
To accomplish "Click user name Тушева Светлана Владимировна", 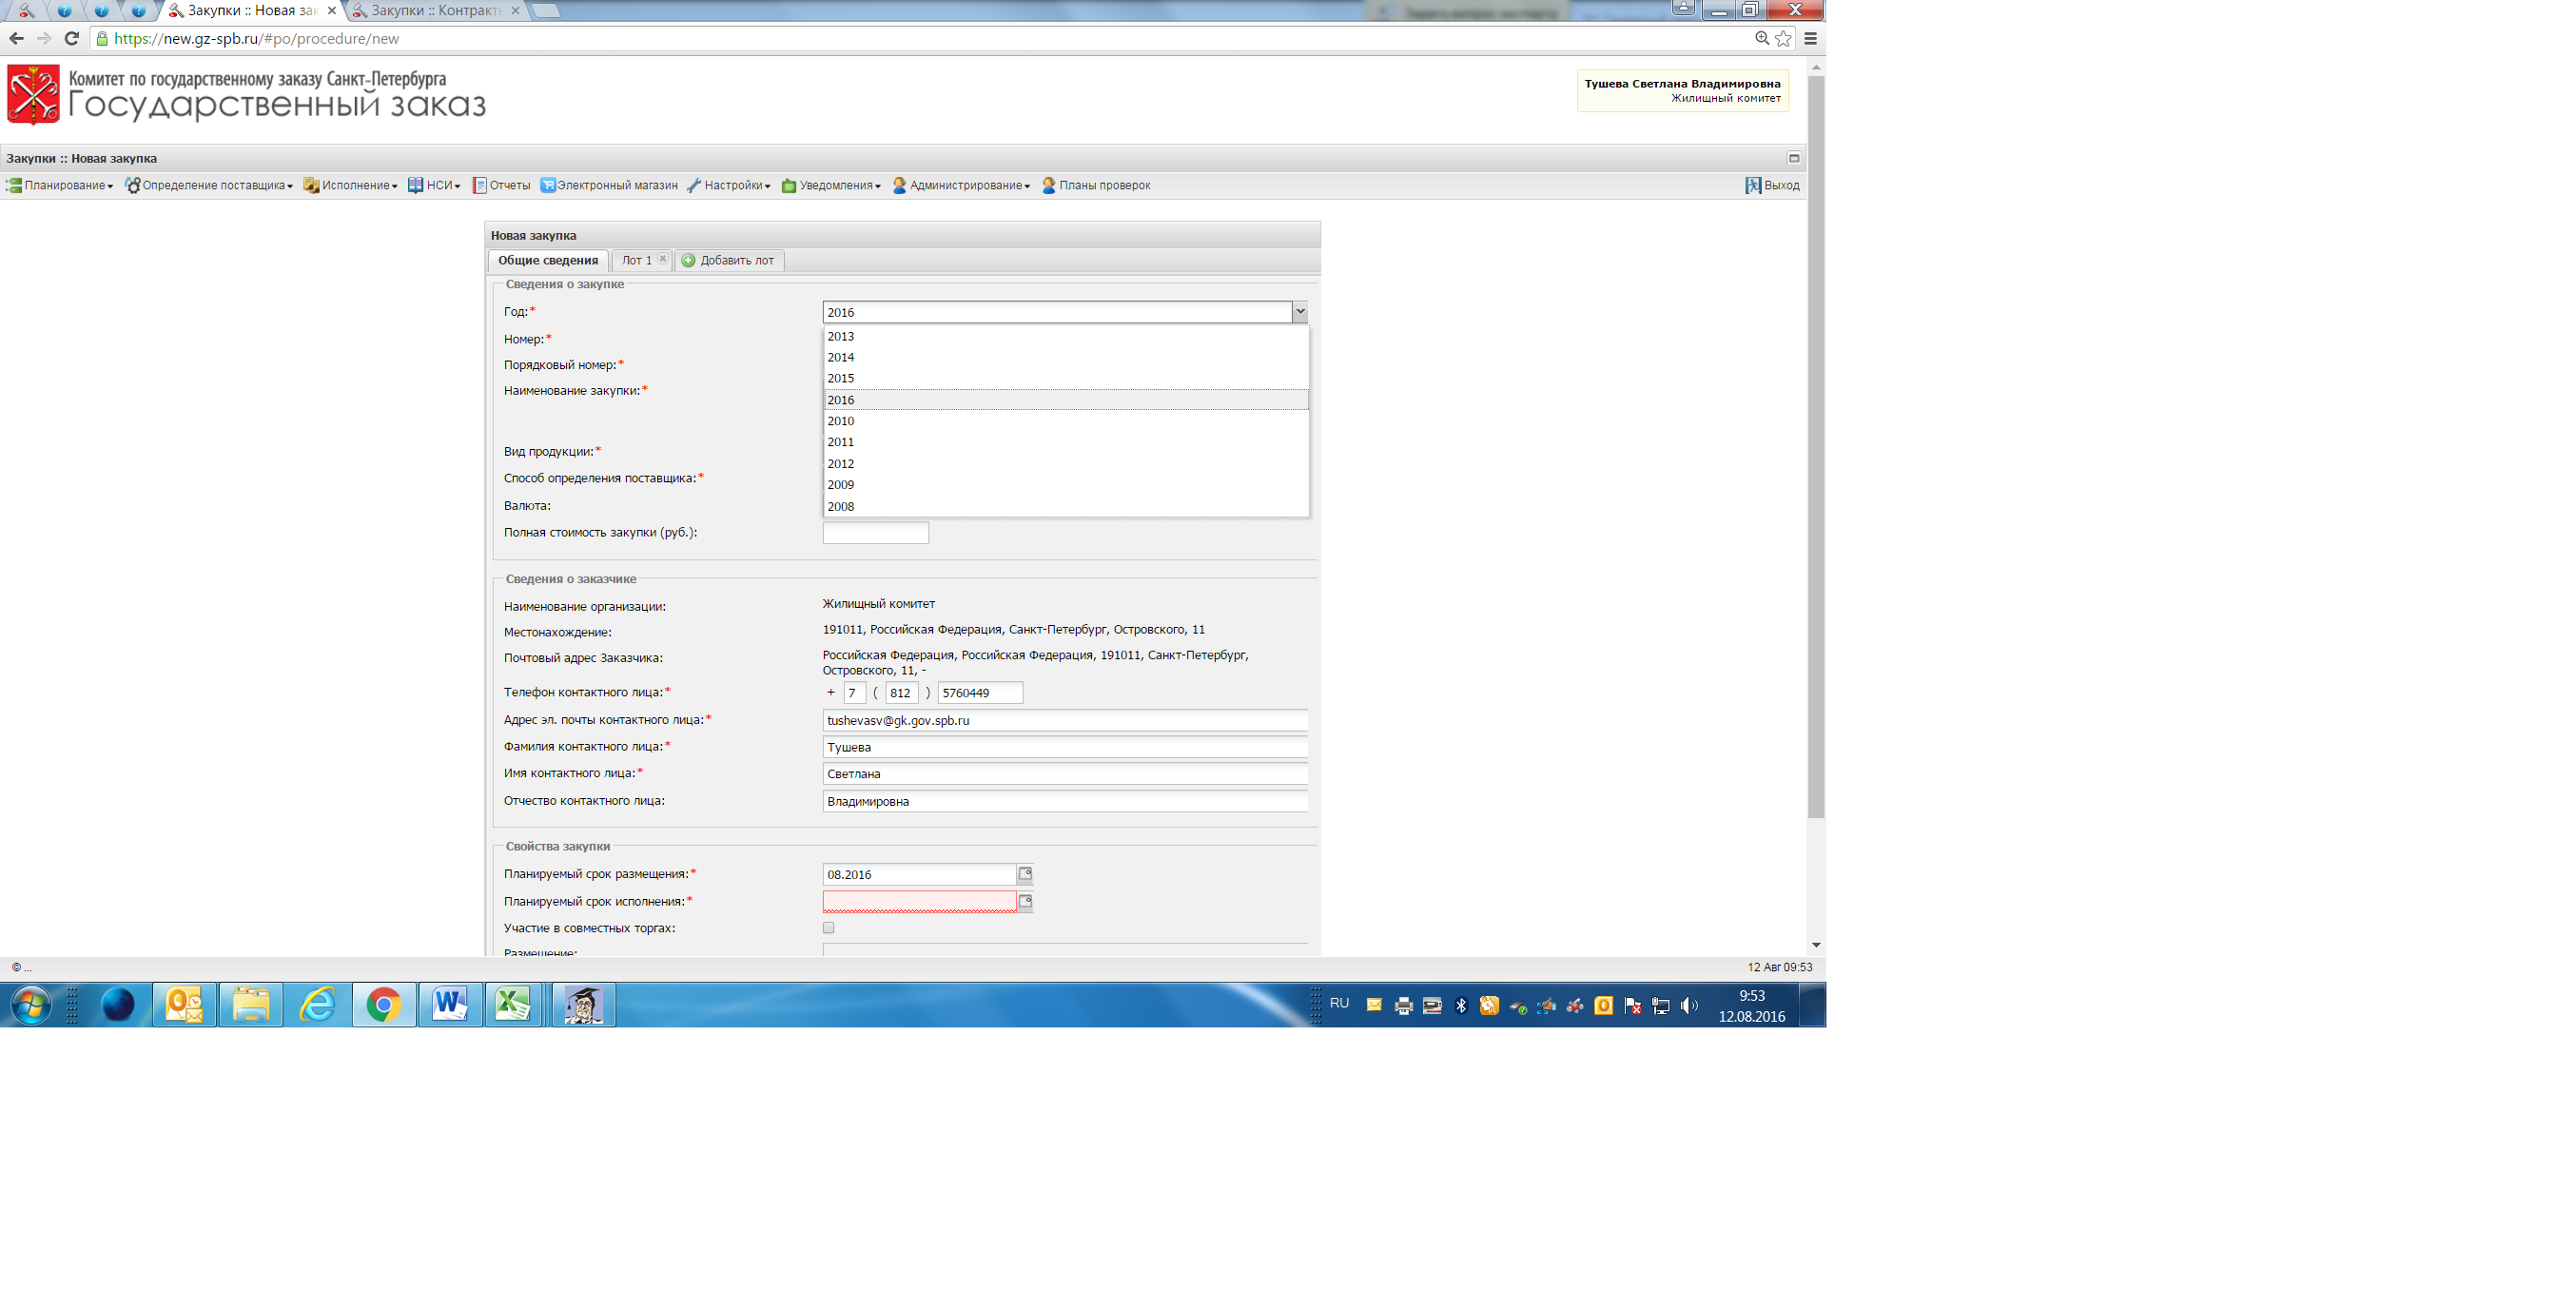I will pyautogui.click(x=1682, y=84).
